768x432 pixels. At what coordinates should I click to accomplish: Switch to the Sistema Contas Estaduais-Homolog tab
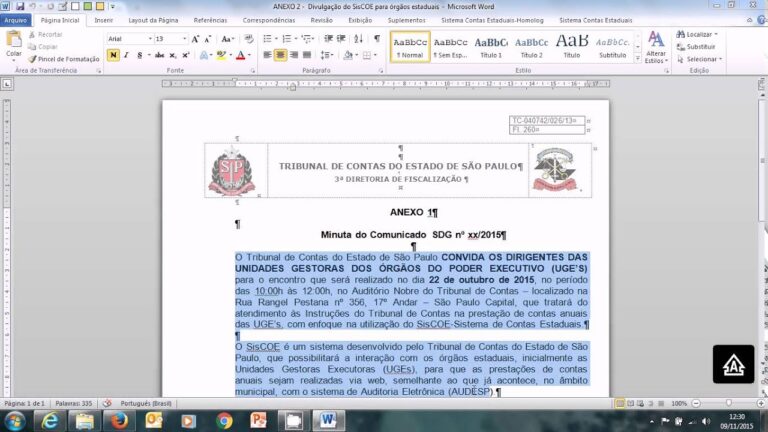(492, 20)
